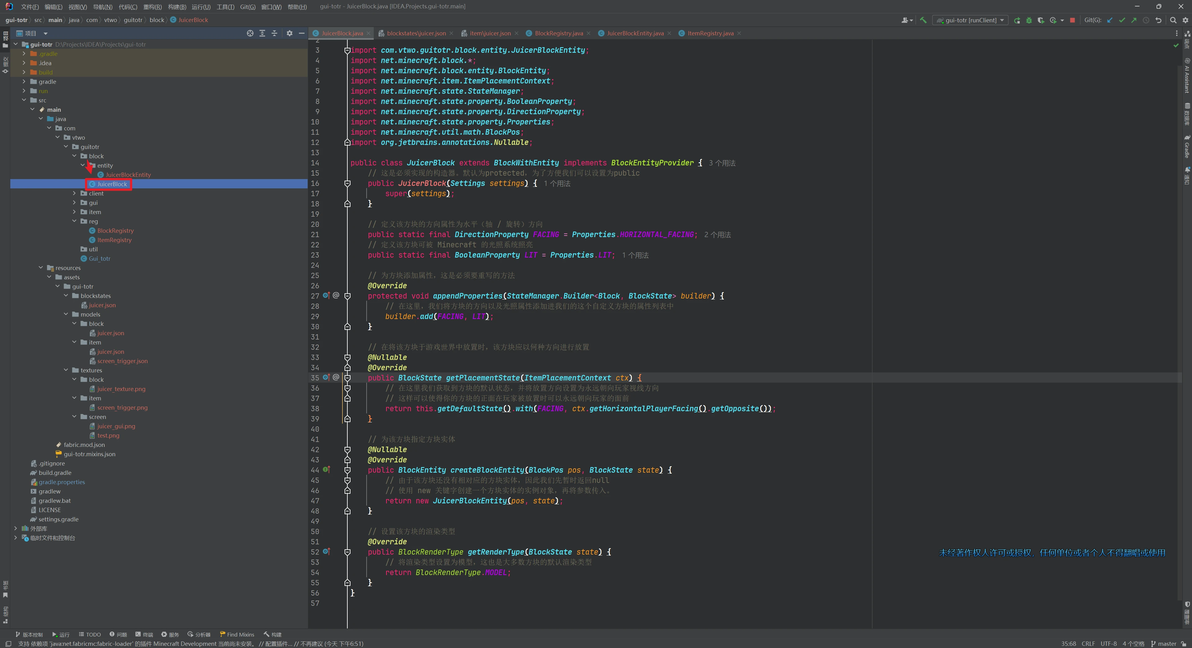
Task: Open the Git(G) menu
Action: tap(247, 6)
